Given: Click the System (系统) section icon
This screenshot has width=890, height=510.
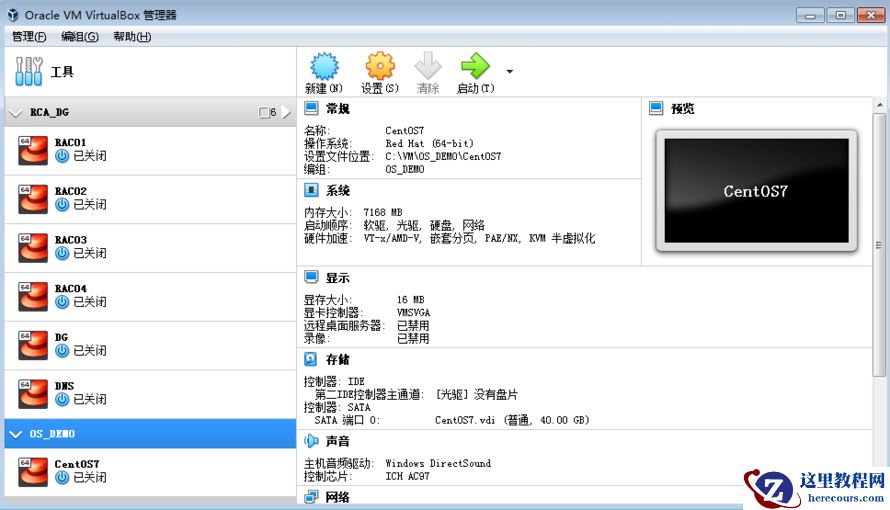Looking at the screenshot, I should pyautogui.click(x=311, y=190).
